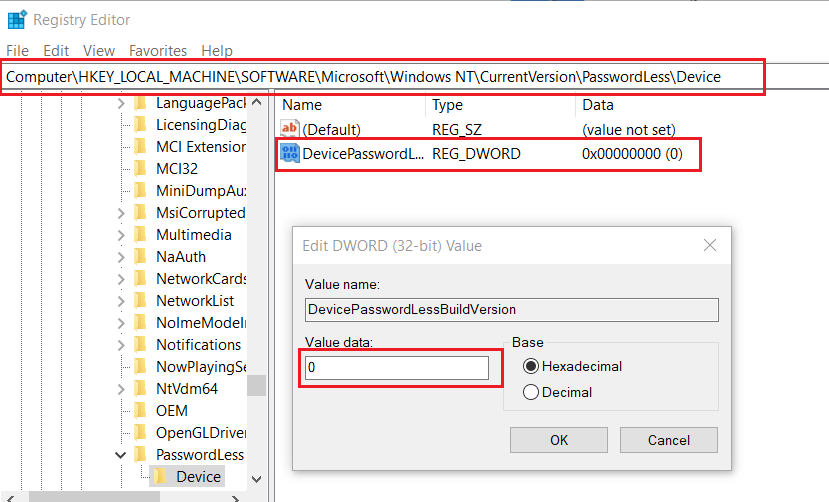
Task: Select the NoImeModeImes folder icon
Action: coord(141,322)
